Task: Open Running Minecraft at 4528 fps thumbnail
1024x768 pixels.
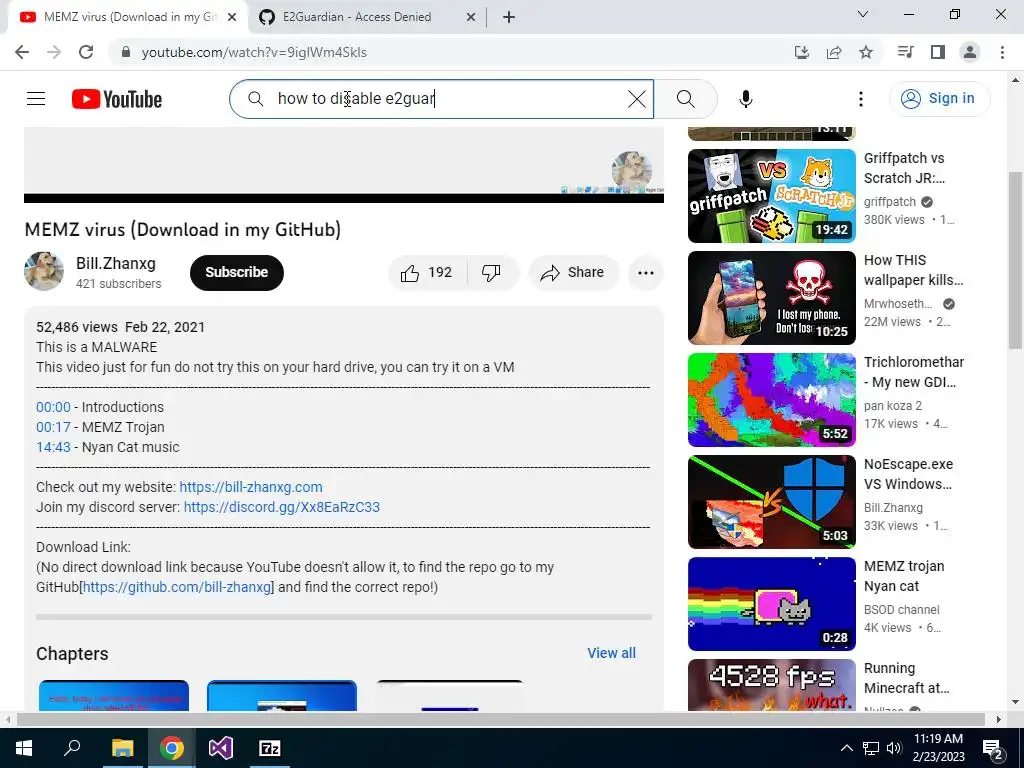Action: tap(771, 684)
